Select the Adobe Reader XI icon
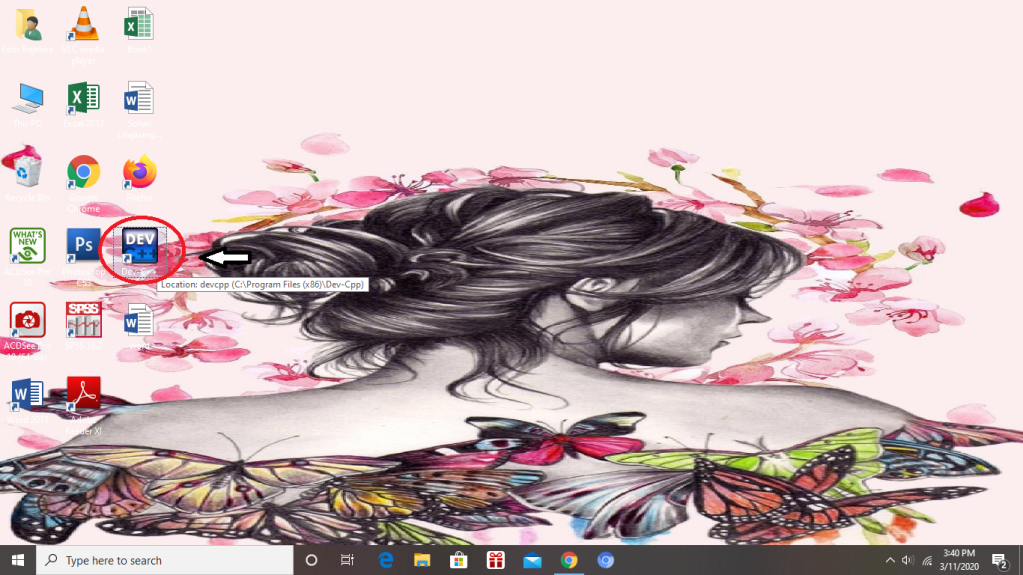The width and height of the screenshot is (1023, 575). (83, 396)
